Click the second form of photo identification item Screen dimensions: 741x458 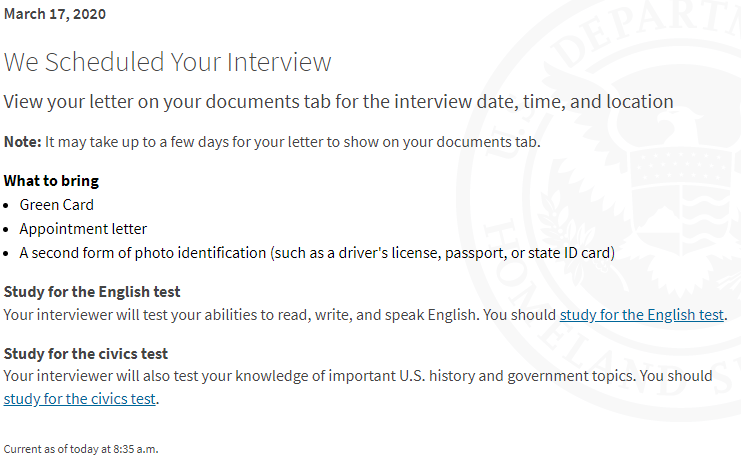317,253
